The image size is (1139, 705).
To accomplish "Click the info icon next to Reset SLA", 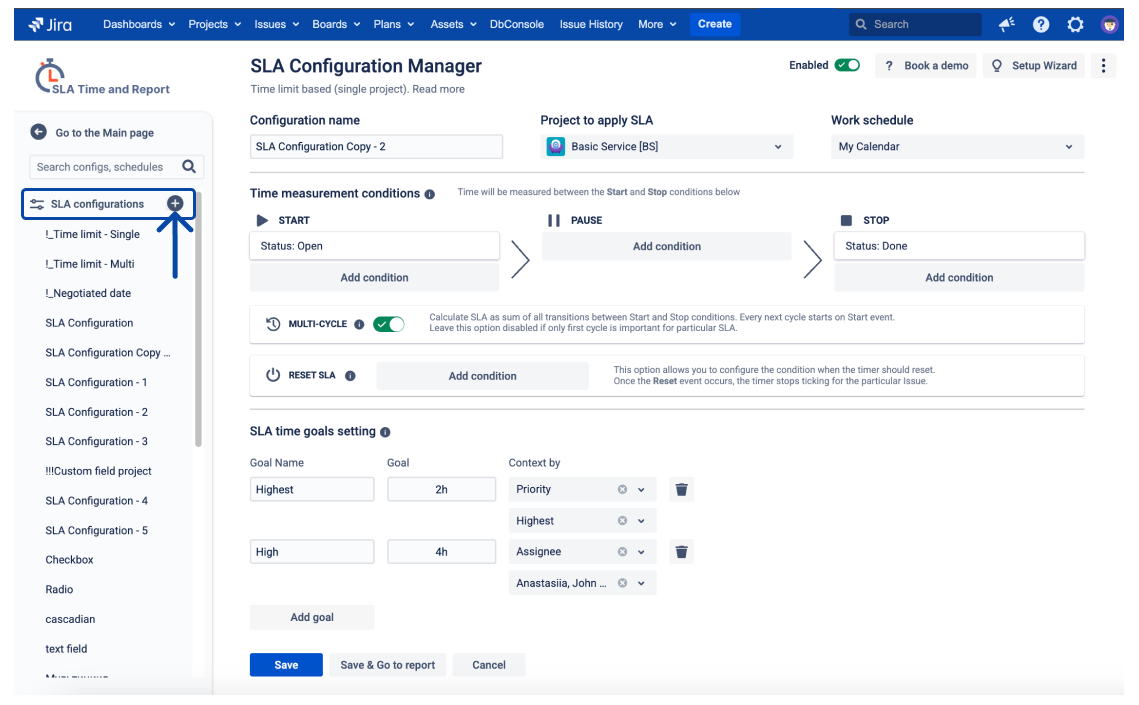I will pos(350,376).
